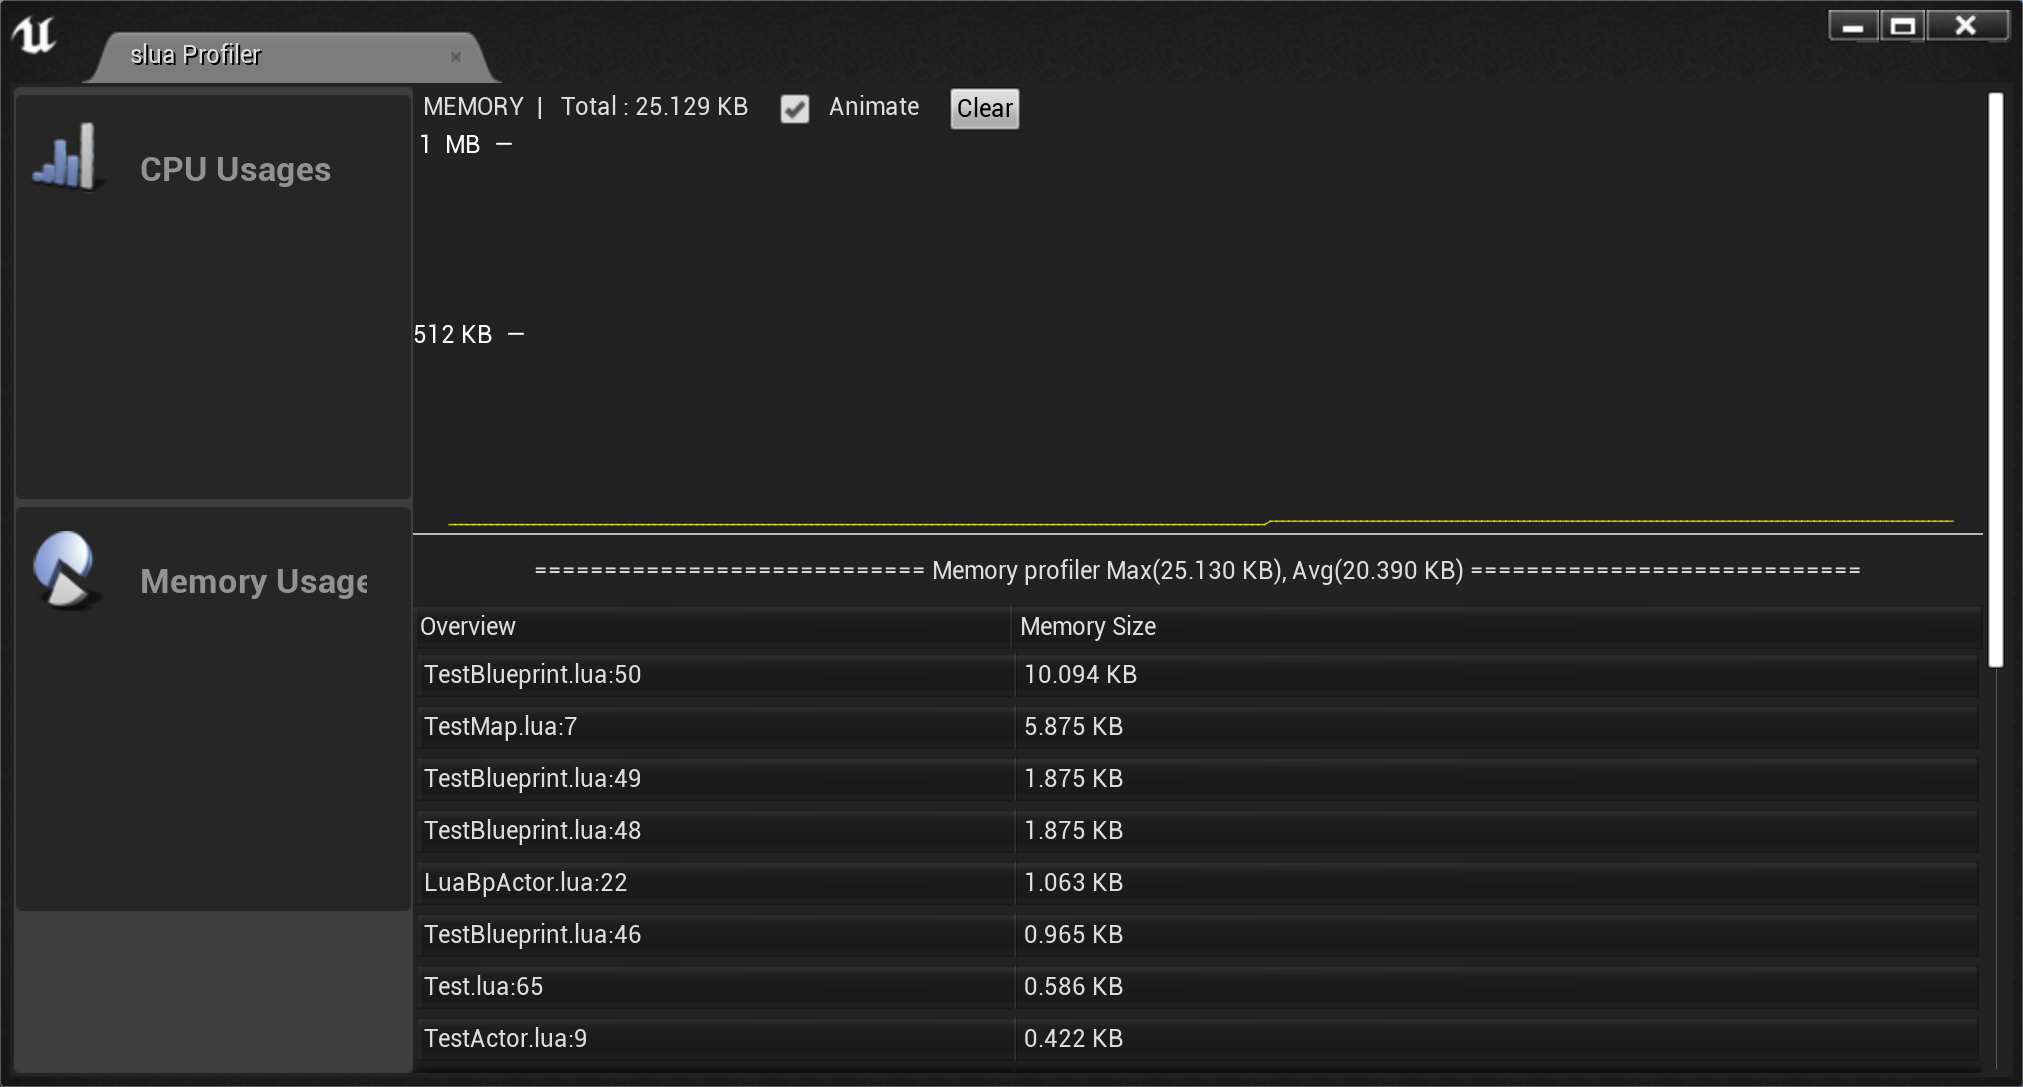
Task: Click the vertical scrollbar thumb on right
Action: [x=1996, y=380]
